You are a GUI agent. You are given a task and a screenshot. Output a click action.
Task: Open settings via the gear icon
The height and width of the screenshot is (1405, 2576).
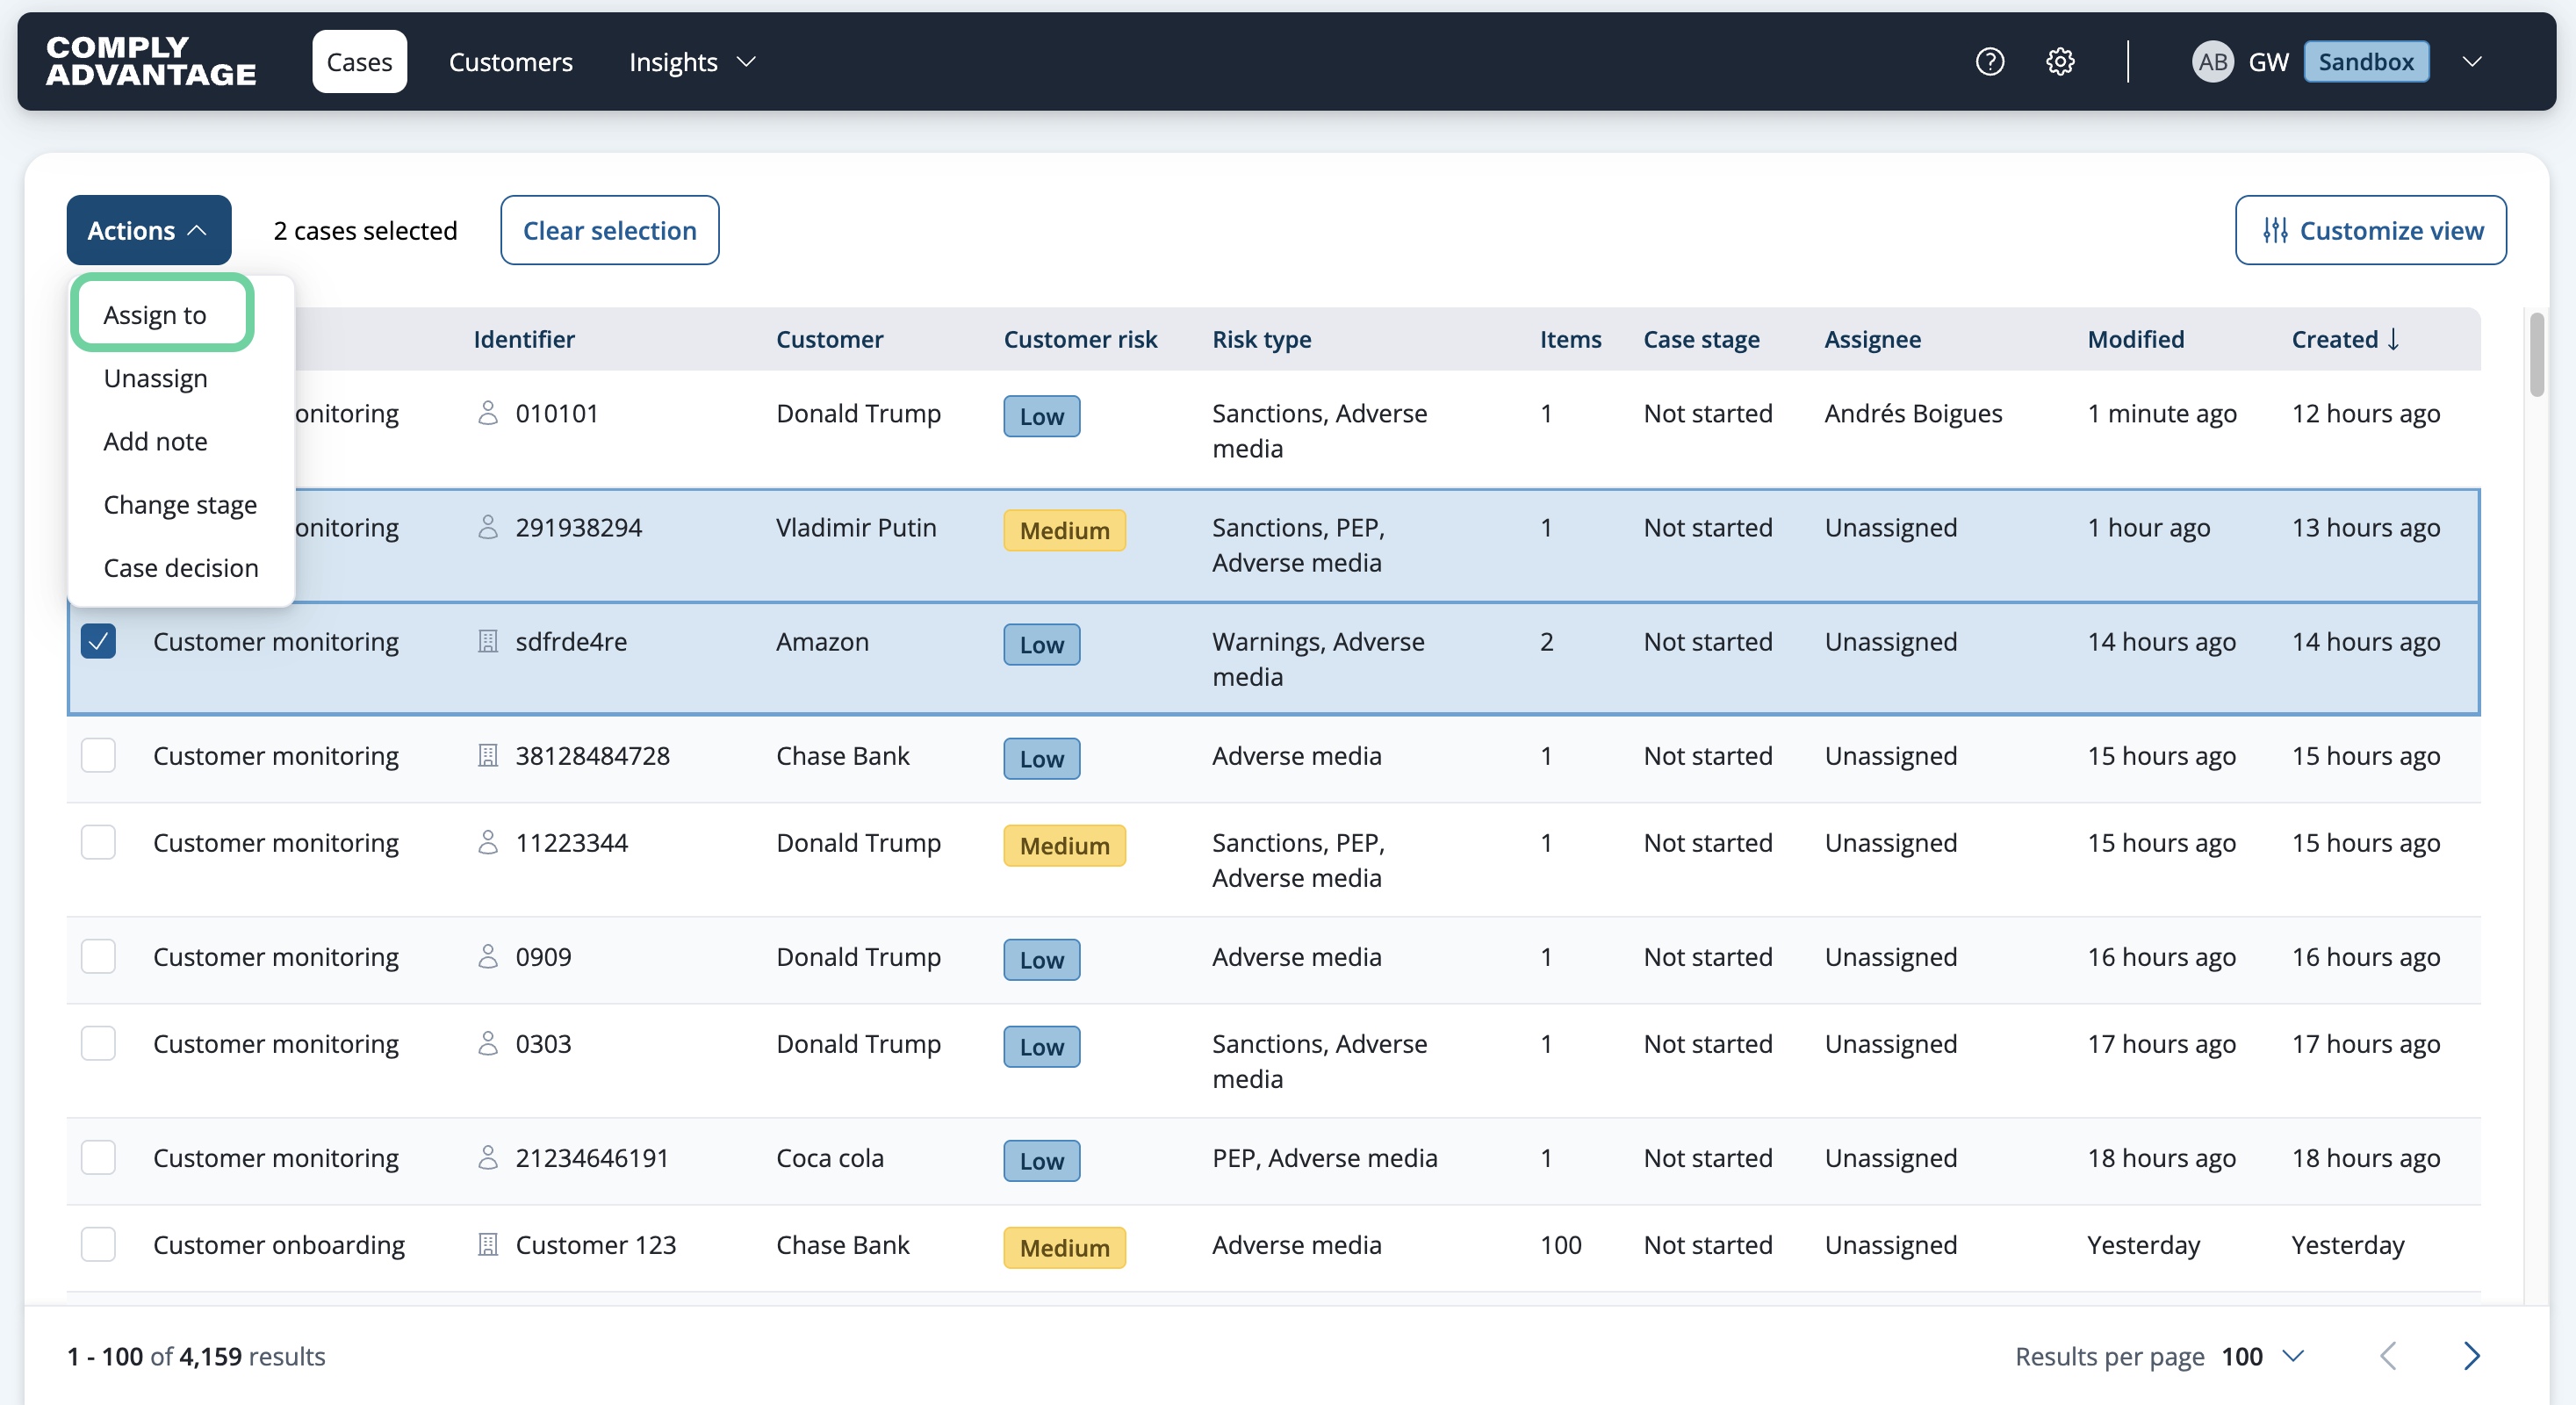click(x=2060, y=62)
